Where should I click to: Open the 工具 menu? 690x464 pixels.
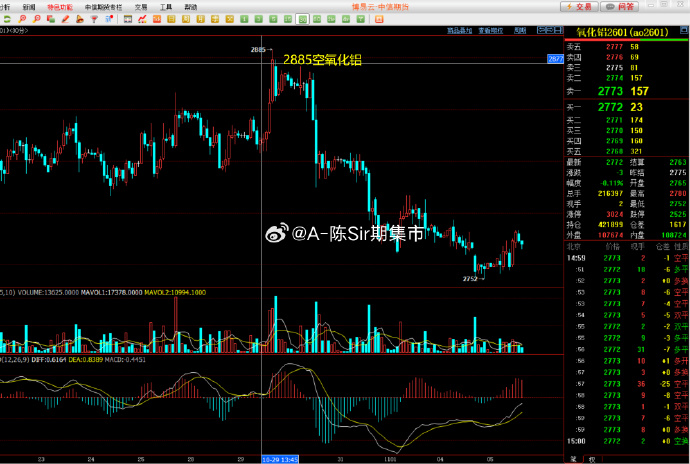click(x=166, y=6)
